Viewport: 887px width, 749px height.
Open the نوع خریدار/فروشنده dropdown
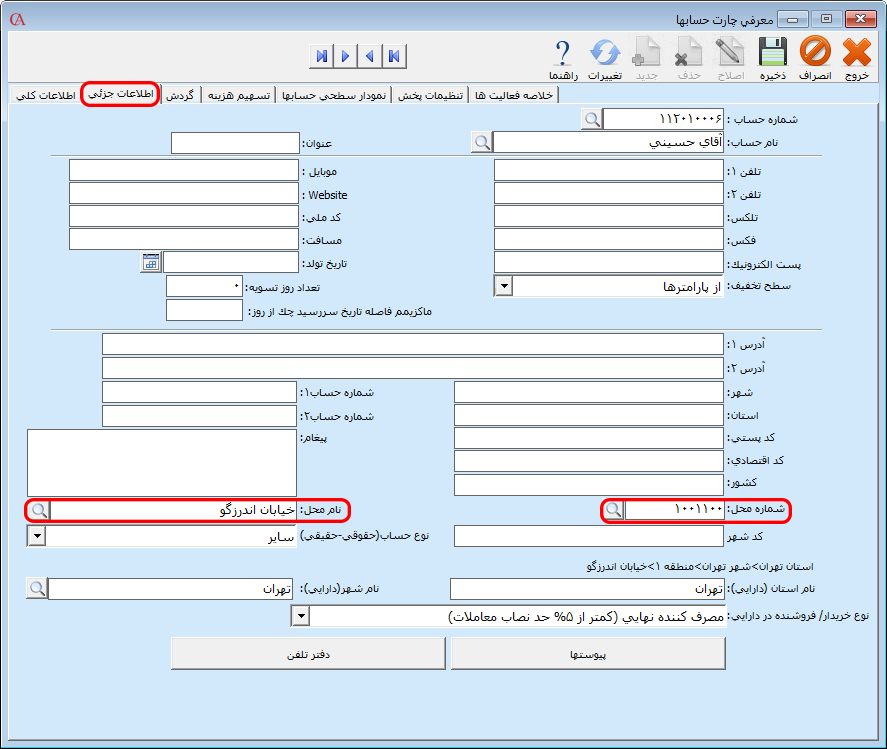[300, 616]
